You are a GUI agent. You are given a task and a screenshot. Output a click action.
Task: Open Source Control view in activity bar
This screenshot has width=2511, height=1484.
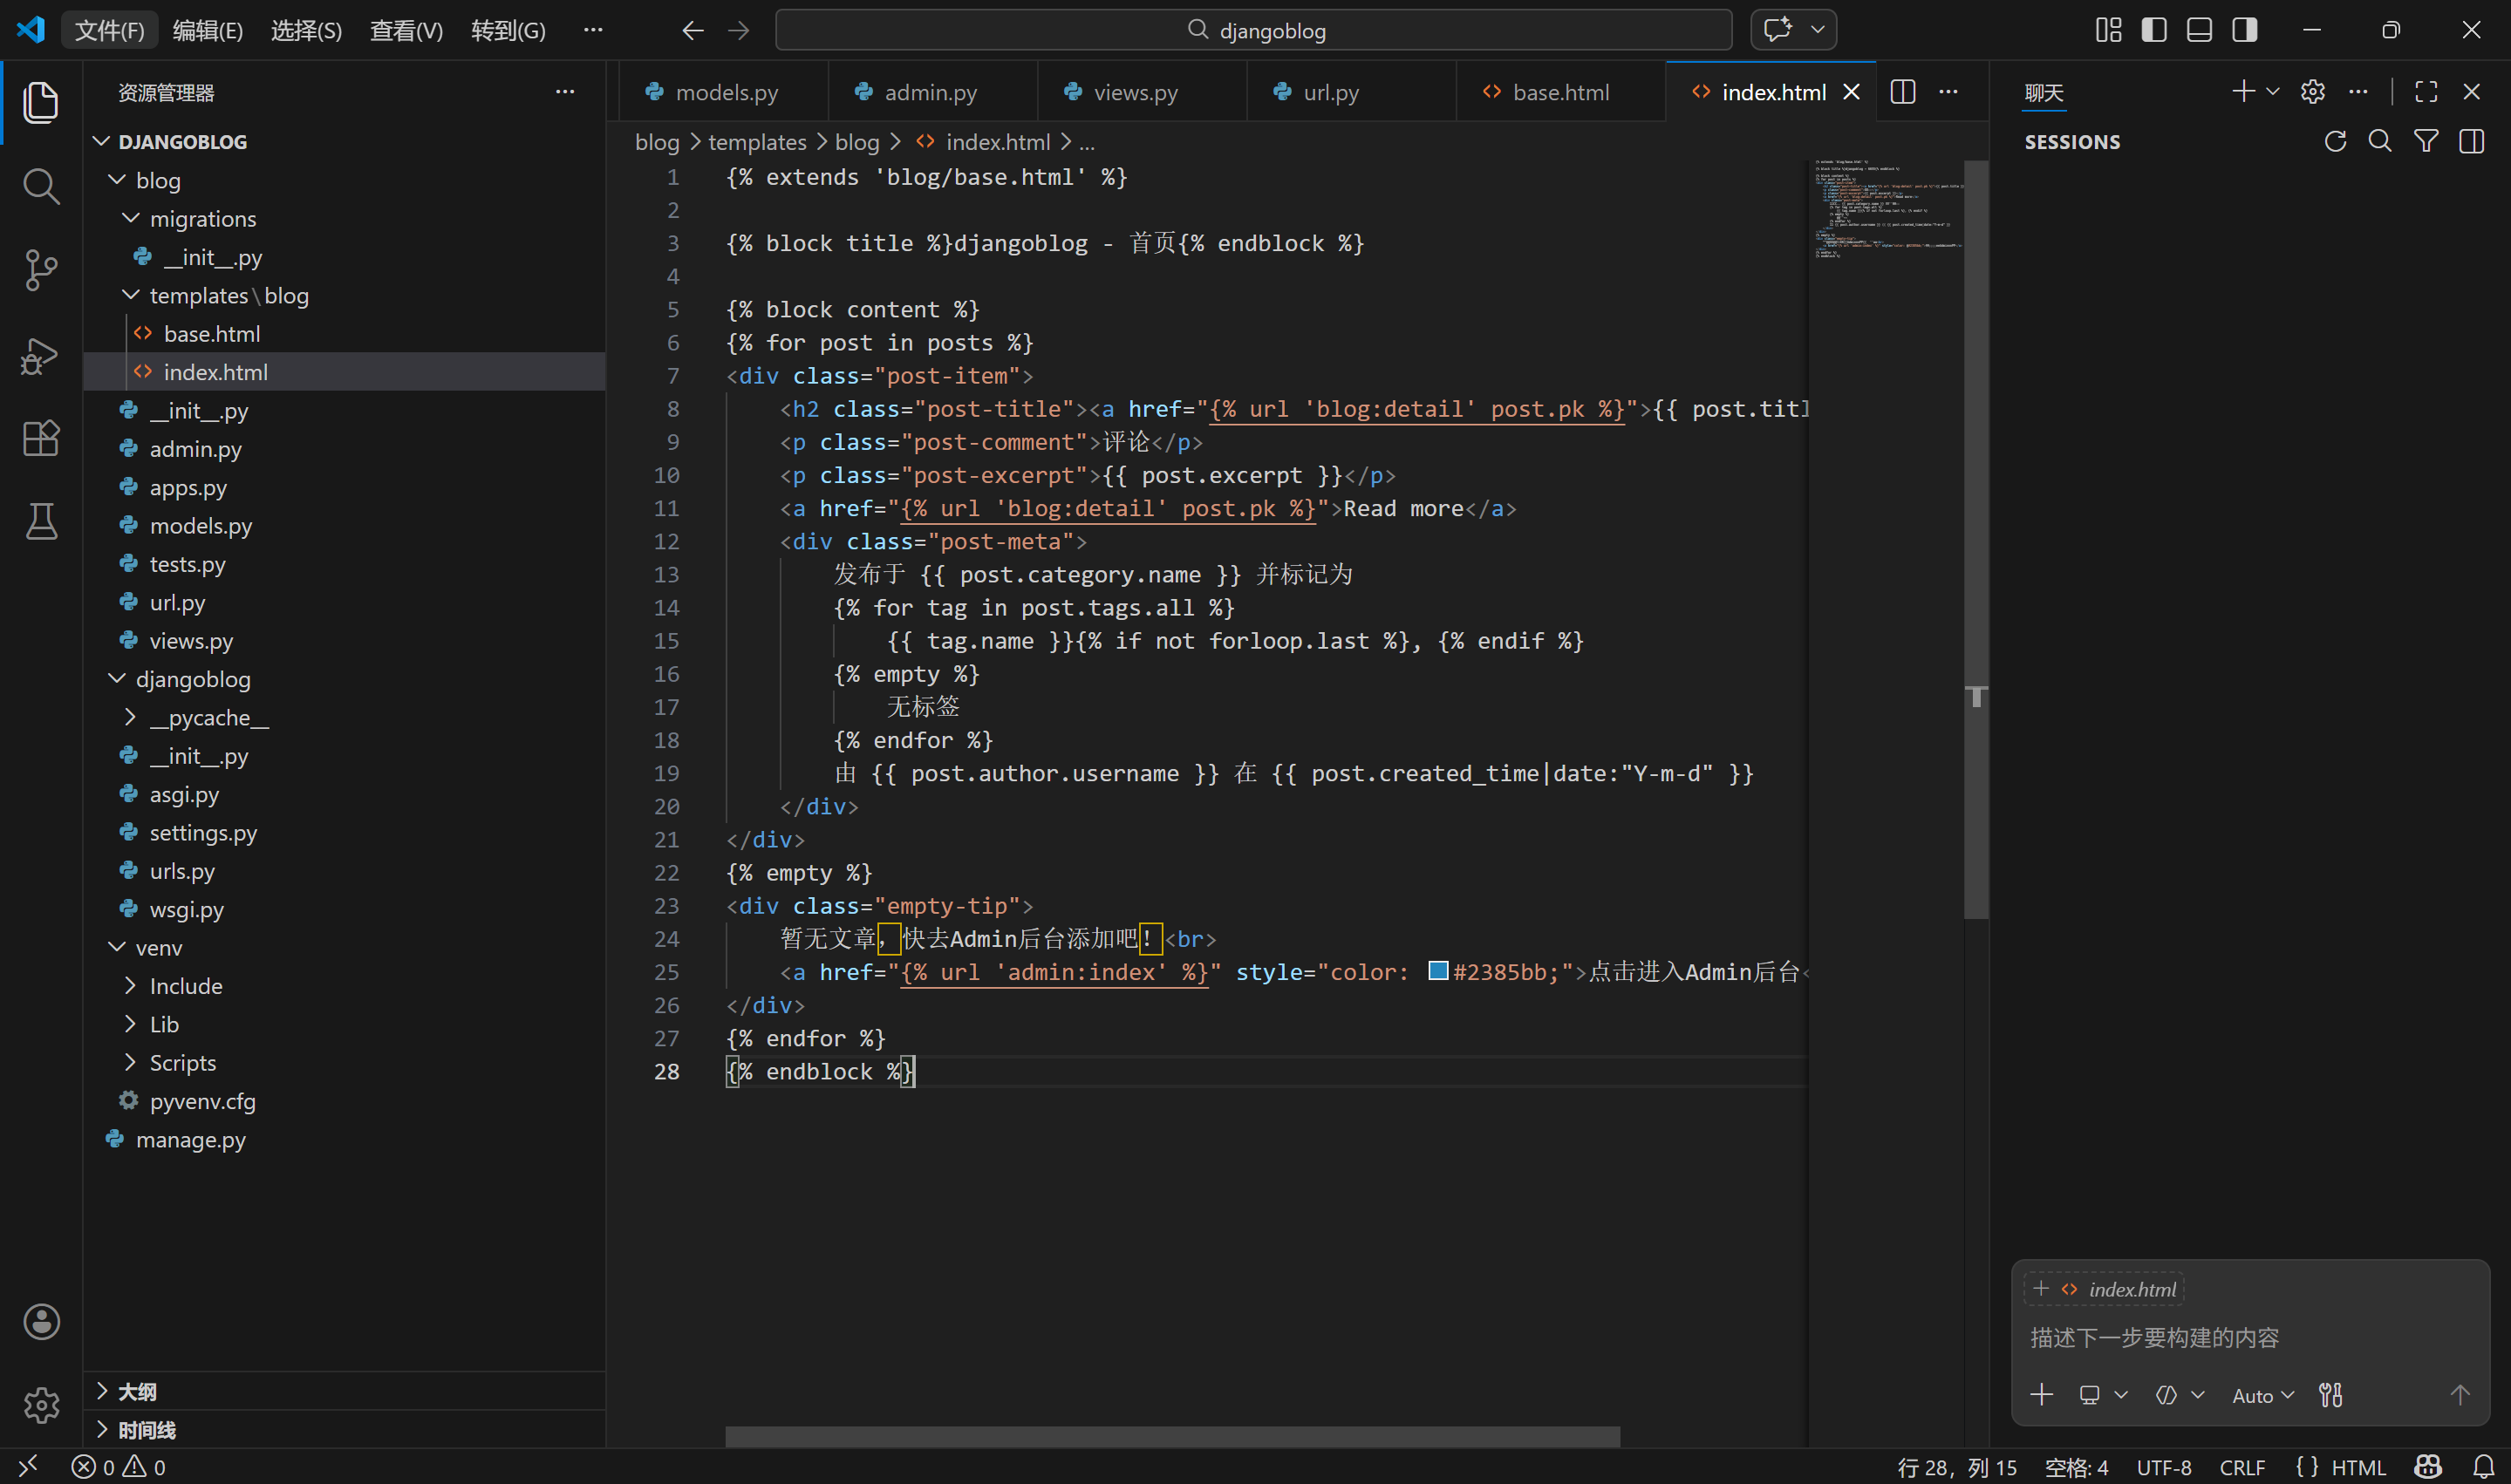40,270
